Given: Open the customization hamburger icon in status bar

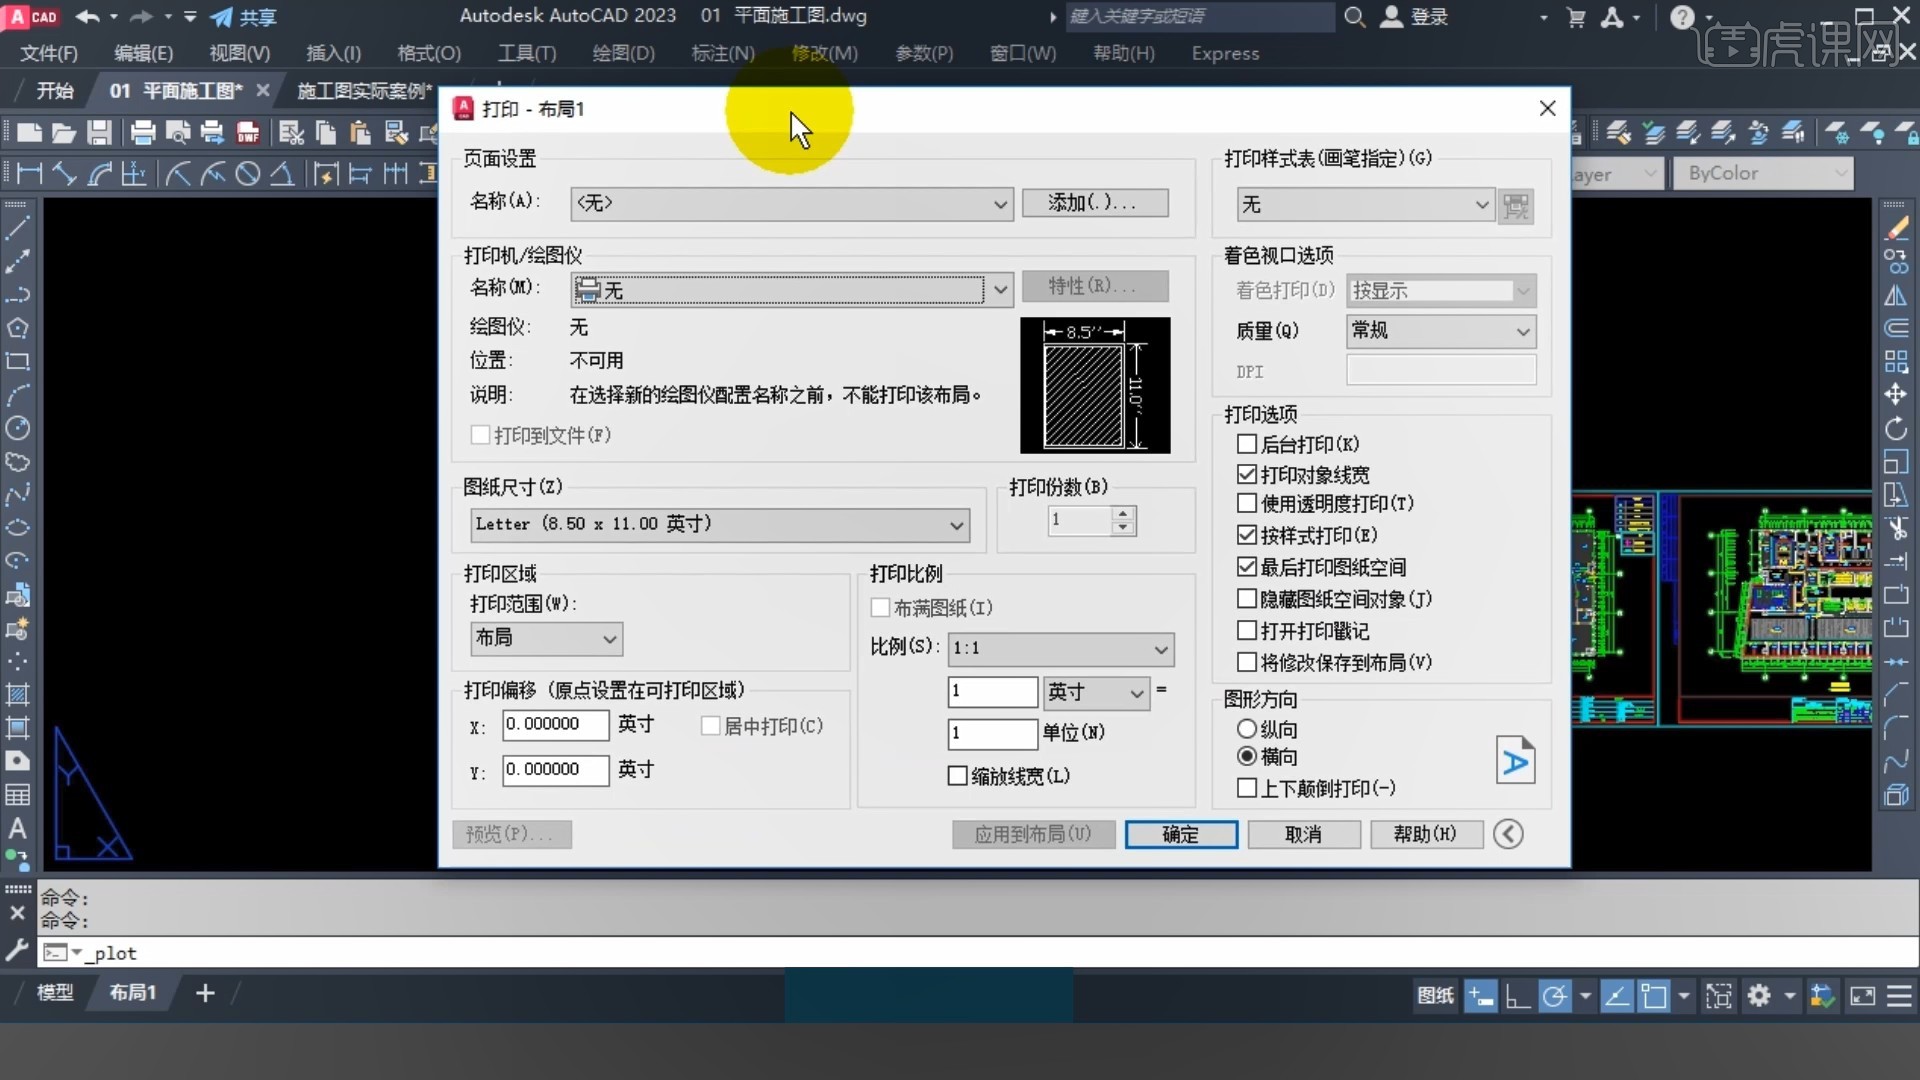Looking at the screenshot, I should click(x=1899, y=995).
